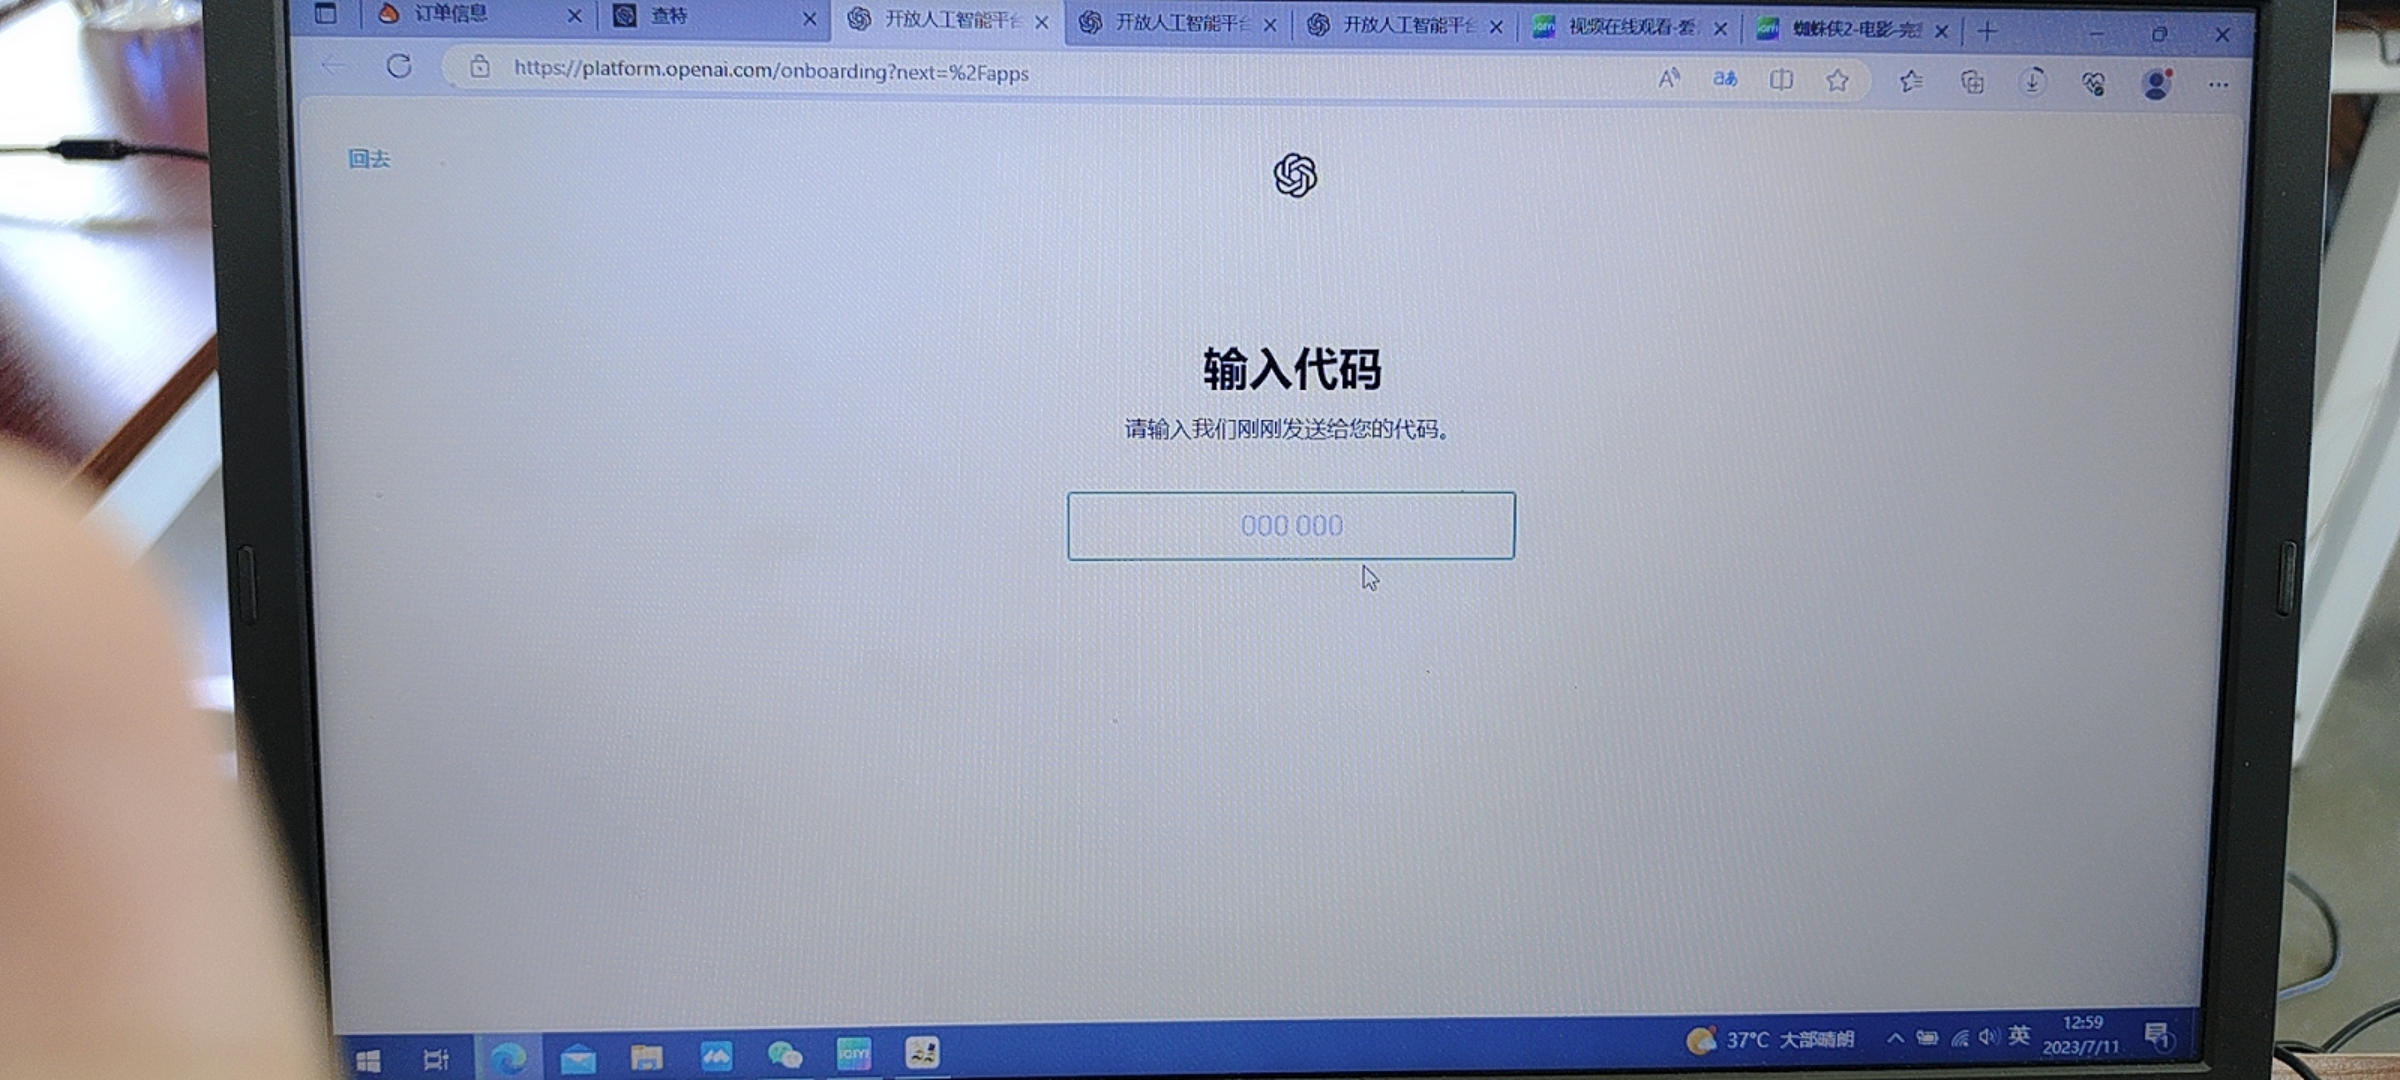Click the Edge browser taskbar icon

click(x=507, y=1057)
